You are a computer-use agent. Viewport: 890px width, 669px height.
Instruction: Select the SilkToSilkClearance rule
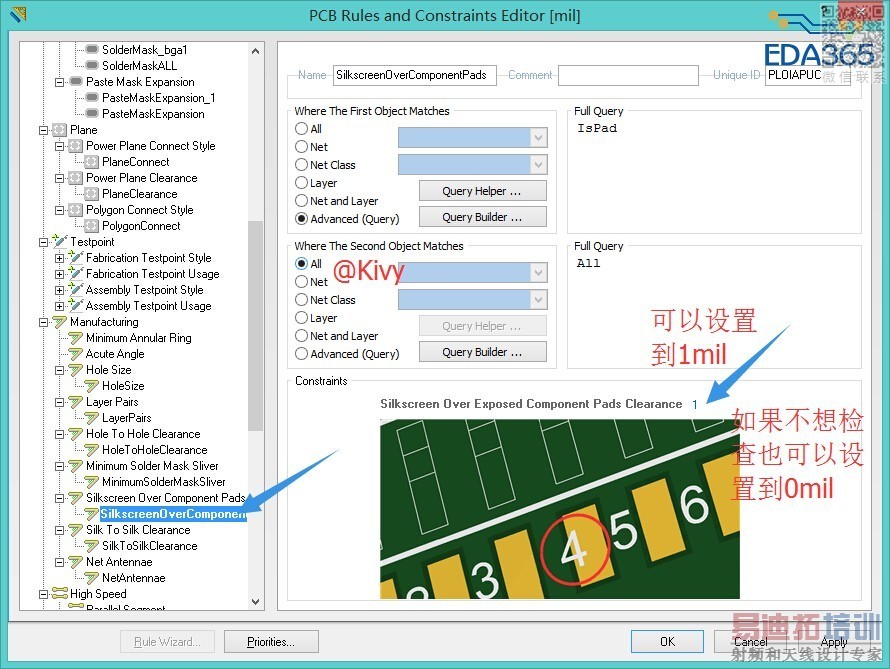coord(150,546)
